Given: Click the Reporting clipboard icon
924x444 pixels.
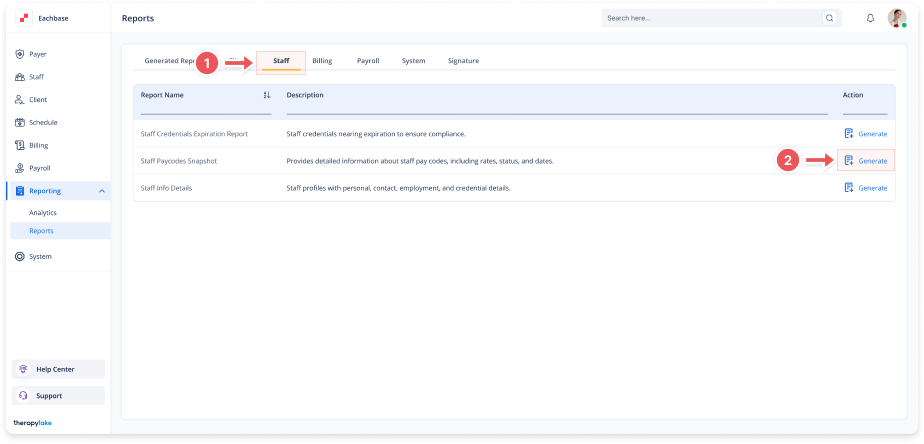Looking at the screenshot, I should pos(19,191).
